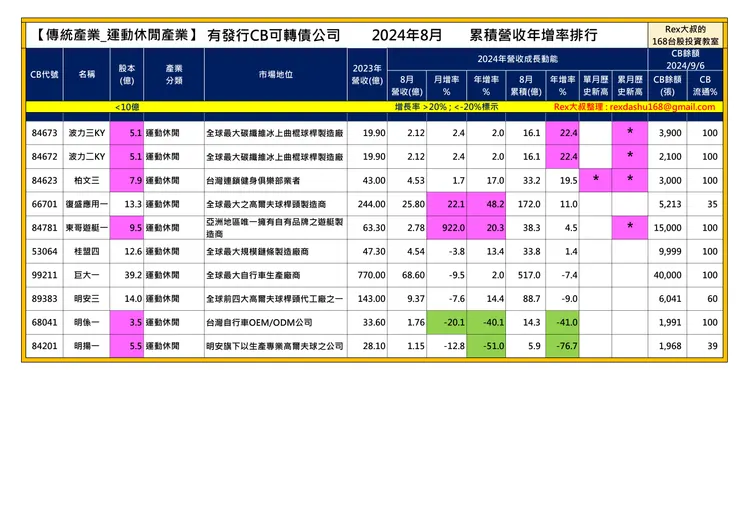Click the pink capital cell 3.5
The width and height of the screenshot is (740, 523).
127,322
